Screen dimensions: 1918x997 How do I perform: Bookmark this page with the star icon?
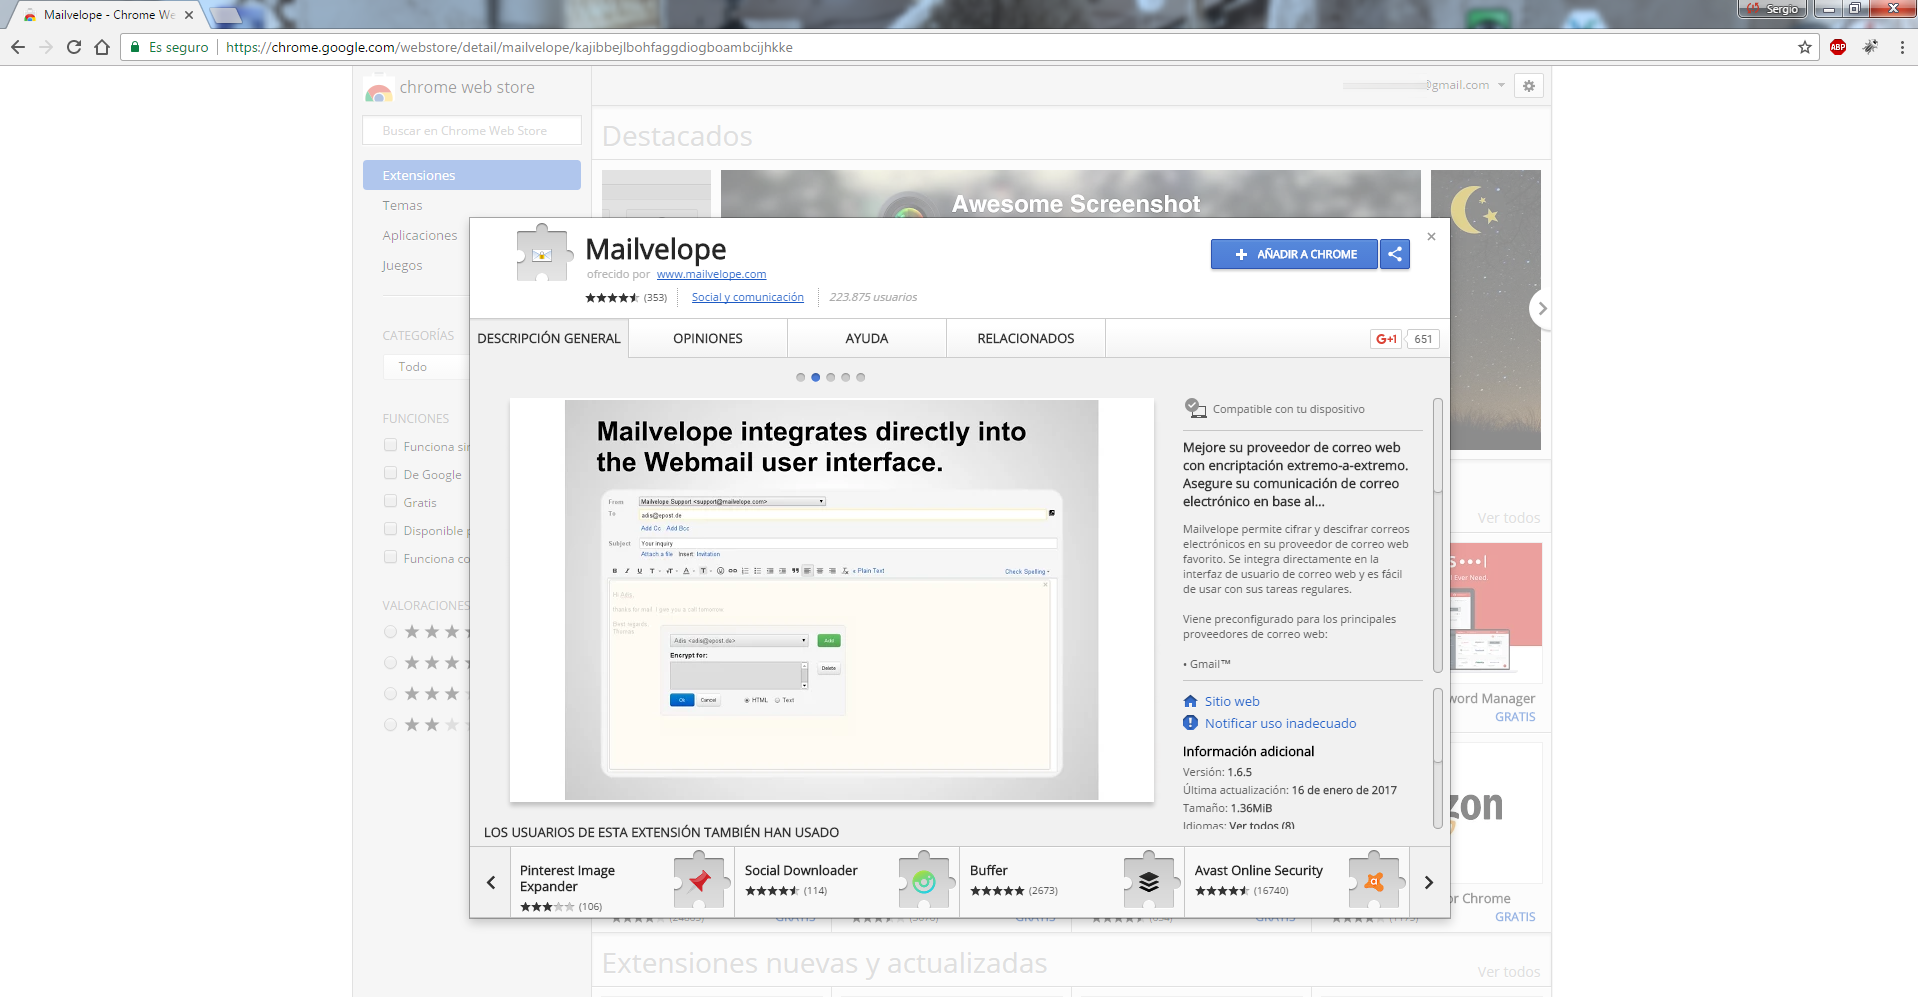point(1805,47)
